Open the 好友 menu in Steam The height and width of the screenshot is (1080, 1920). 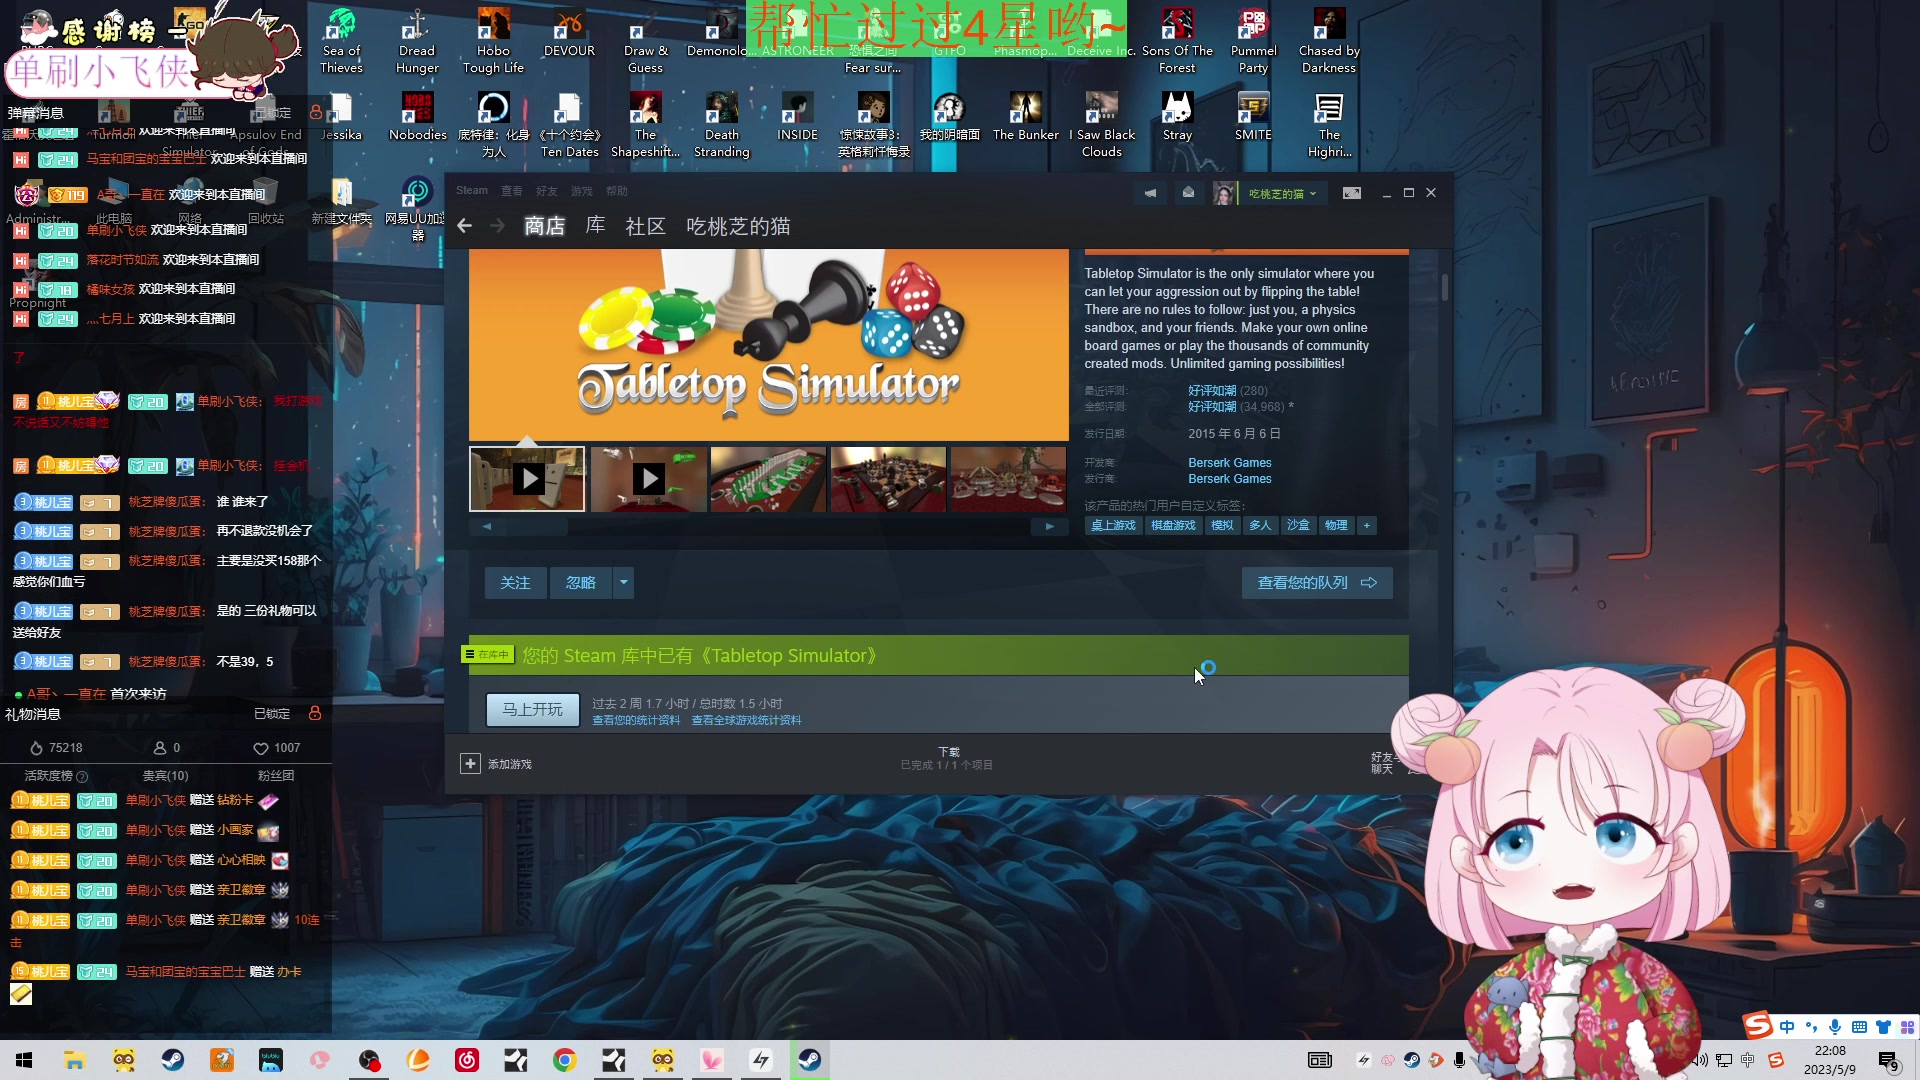point(546,191)
